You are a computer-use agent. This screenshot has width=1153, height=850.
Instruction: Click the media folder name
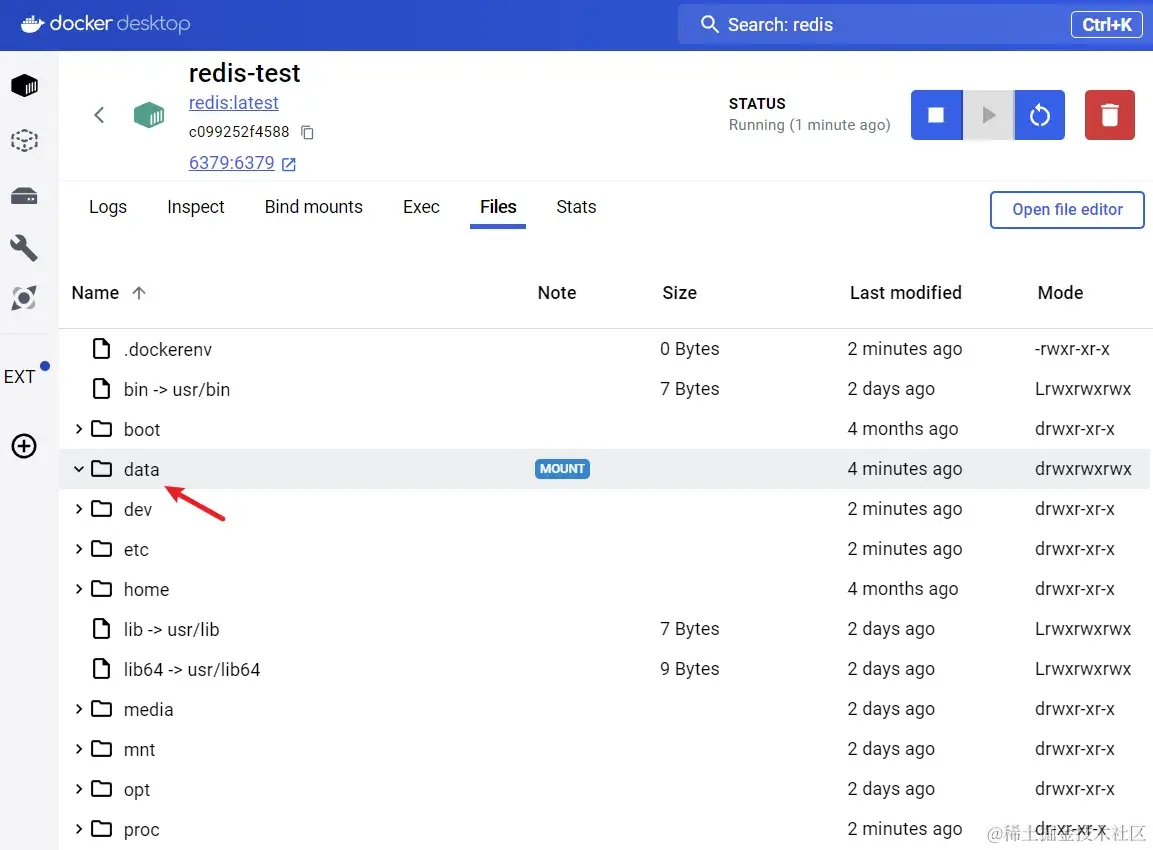pyautogui.click(x=149, y=710)
